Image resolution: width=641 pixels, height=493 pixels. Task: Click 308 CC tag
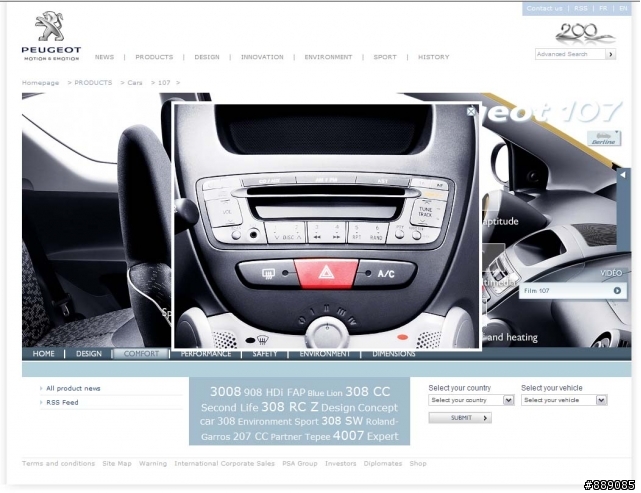(368, 392)
